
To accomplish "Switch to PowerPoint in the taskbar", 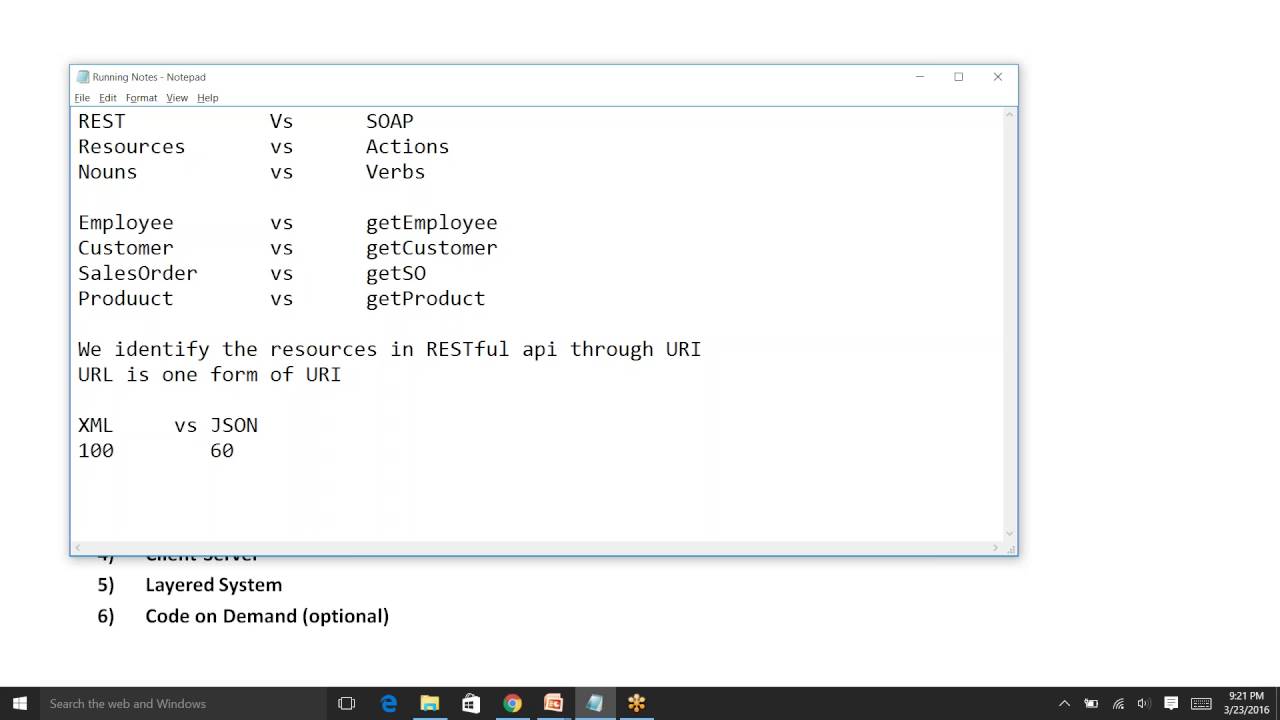I will pyautogui.click(x=553, y=704).
